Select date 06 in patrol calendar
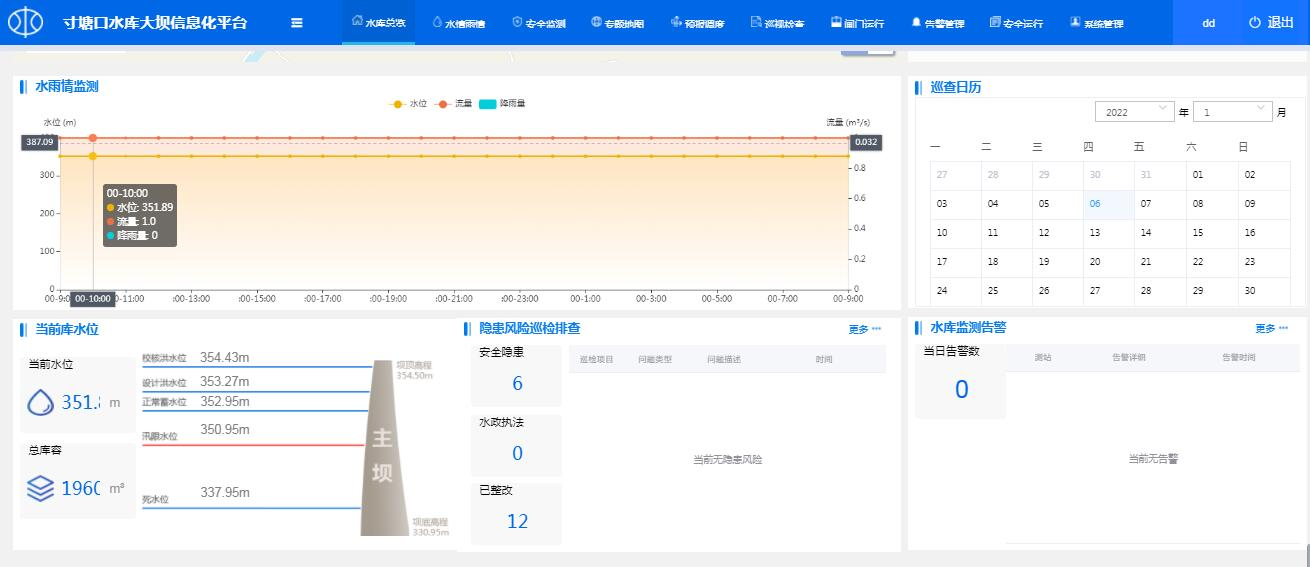The height and width of the screenshot is (567, 1310). 1095,204
